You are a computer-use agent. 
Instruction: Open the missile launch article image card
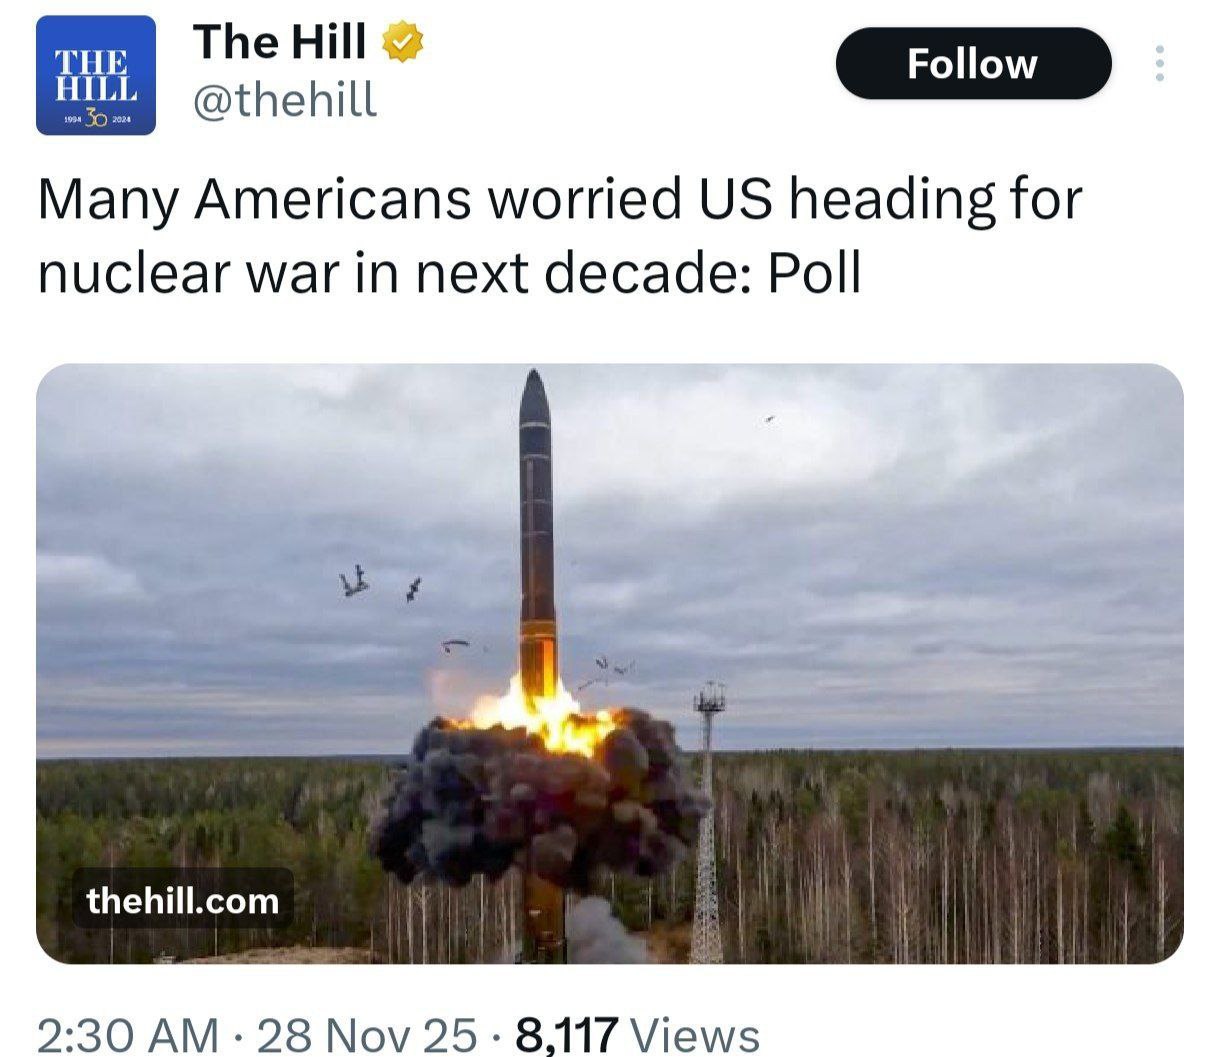click(x=610, y=664)
